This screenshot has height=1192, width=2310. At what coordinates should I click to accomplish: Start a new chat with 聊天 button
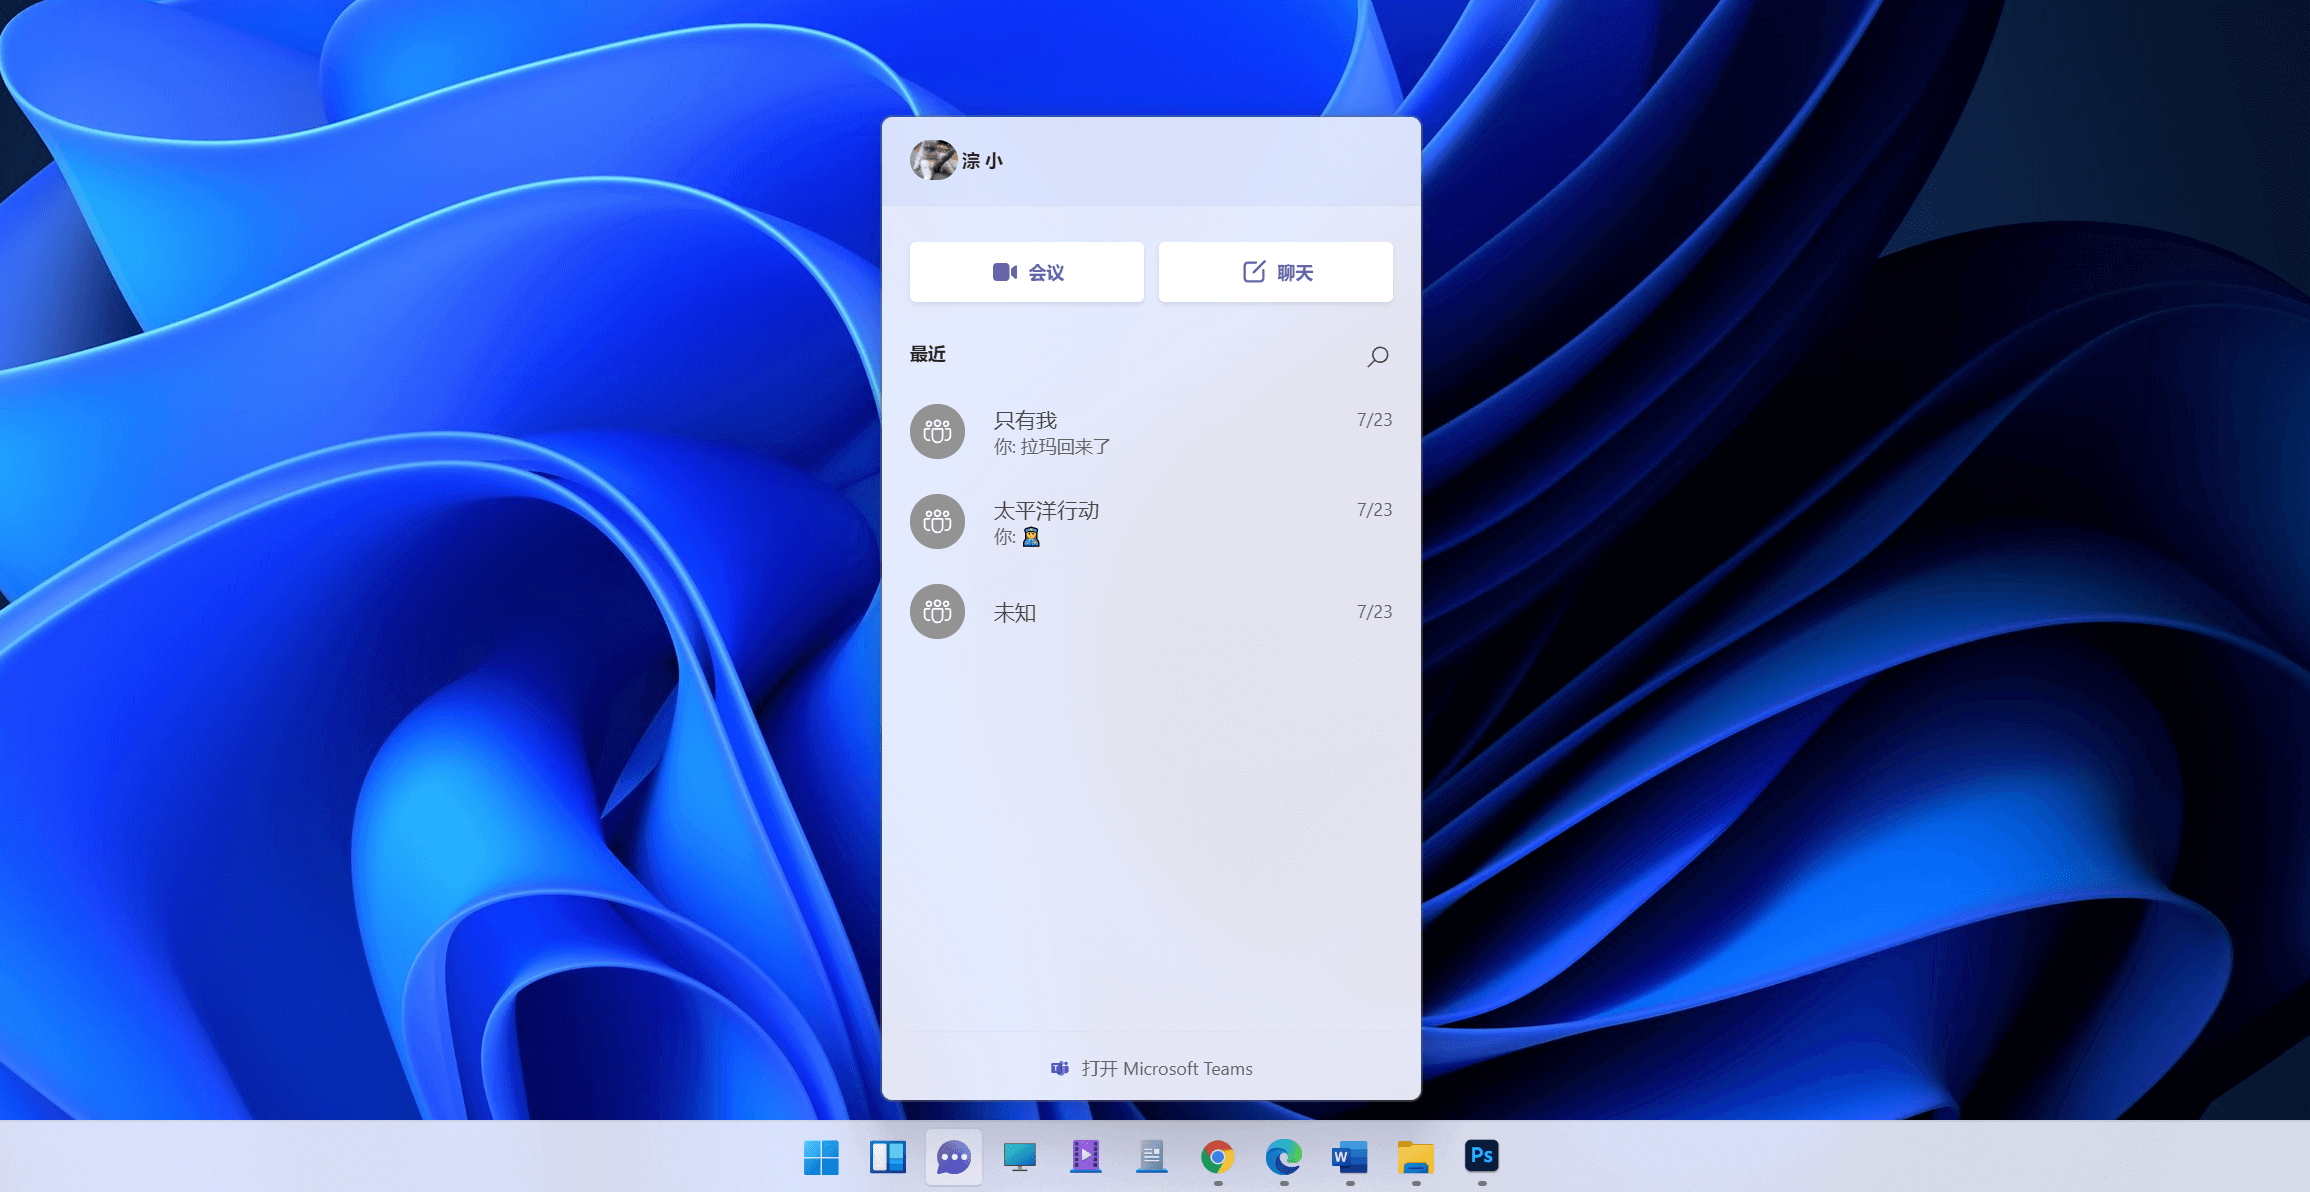pyautogui.click(x=1275, y=272)
